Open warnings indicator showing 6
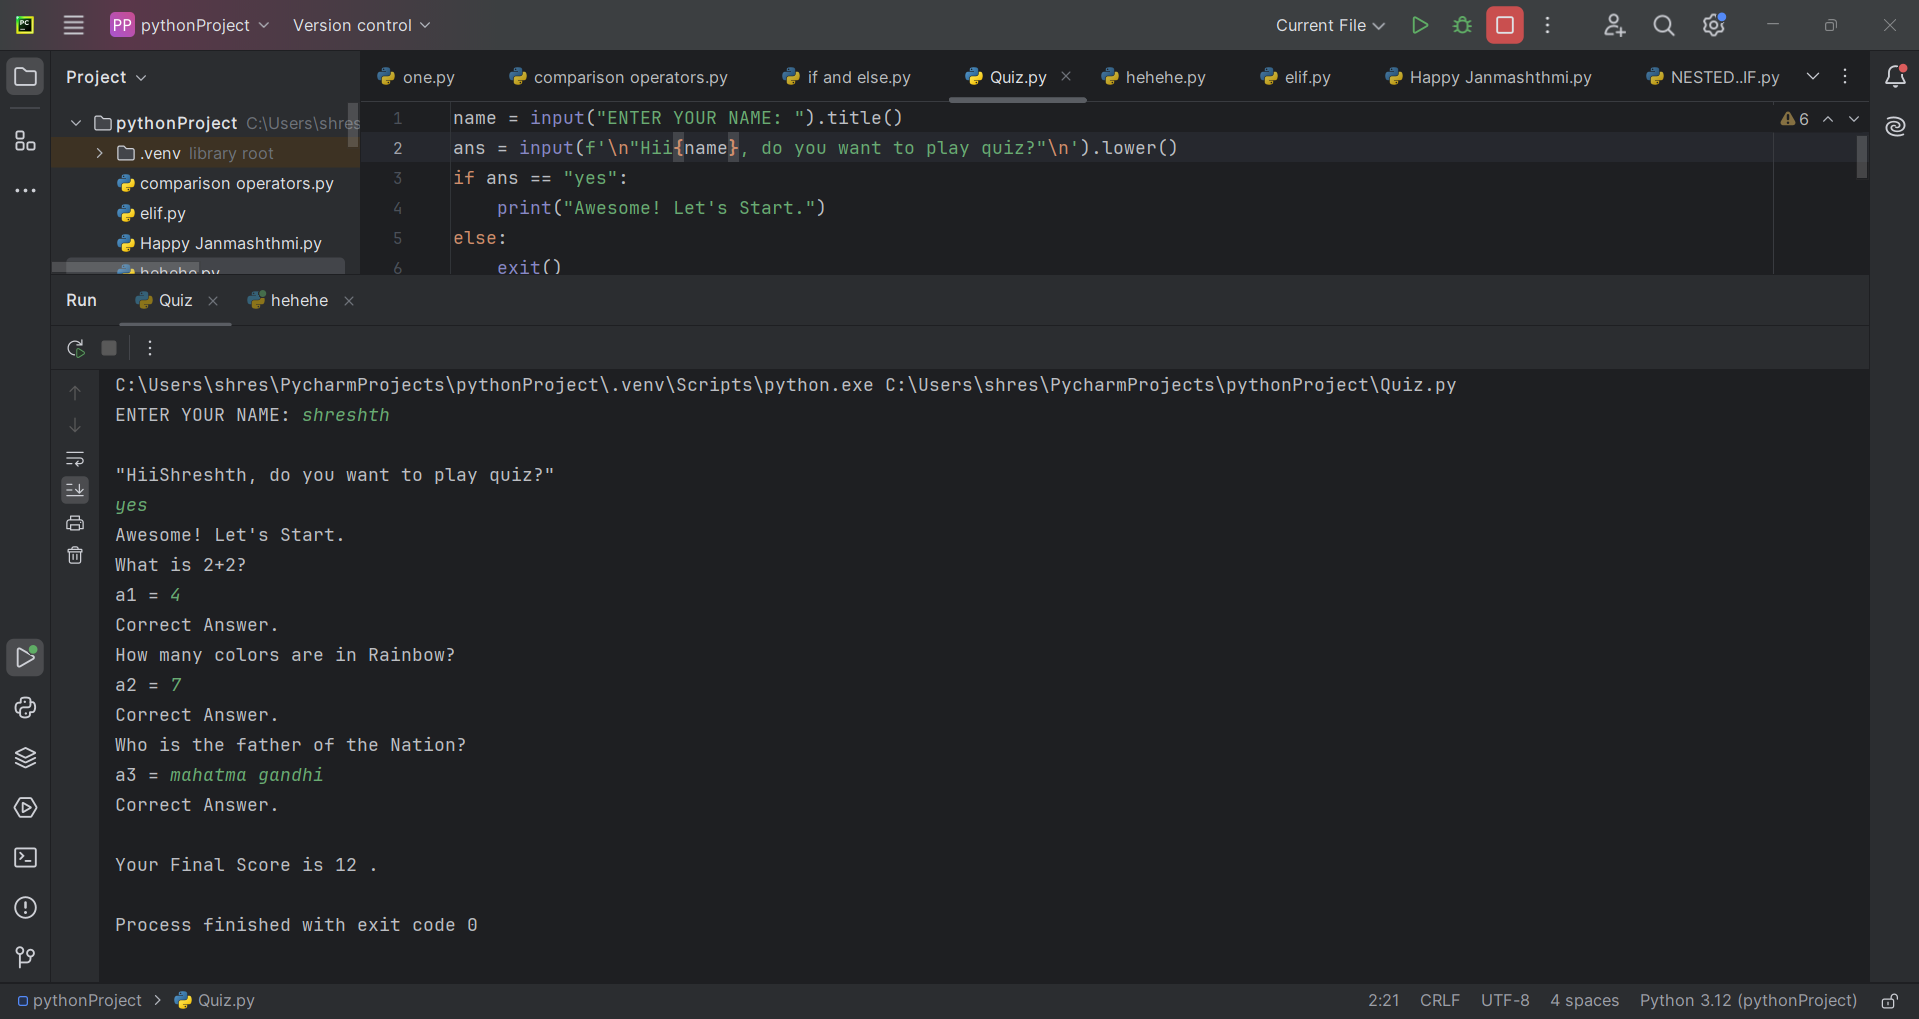1919x1019 pixels. [1794, 119]
